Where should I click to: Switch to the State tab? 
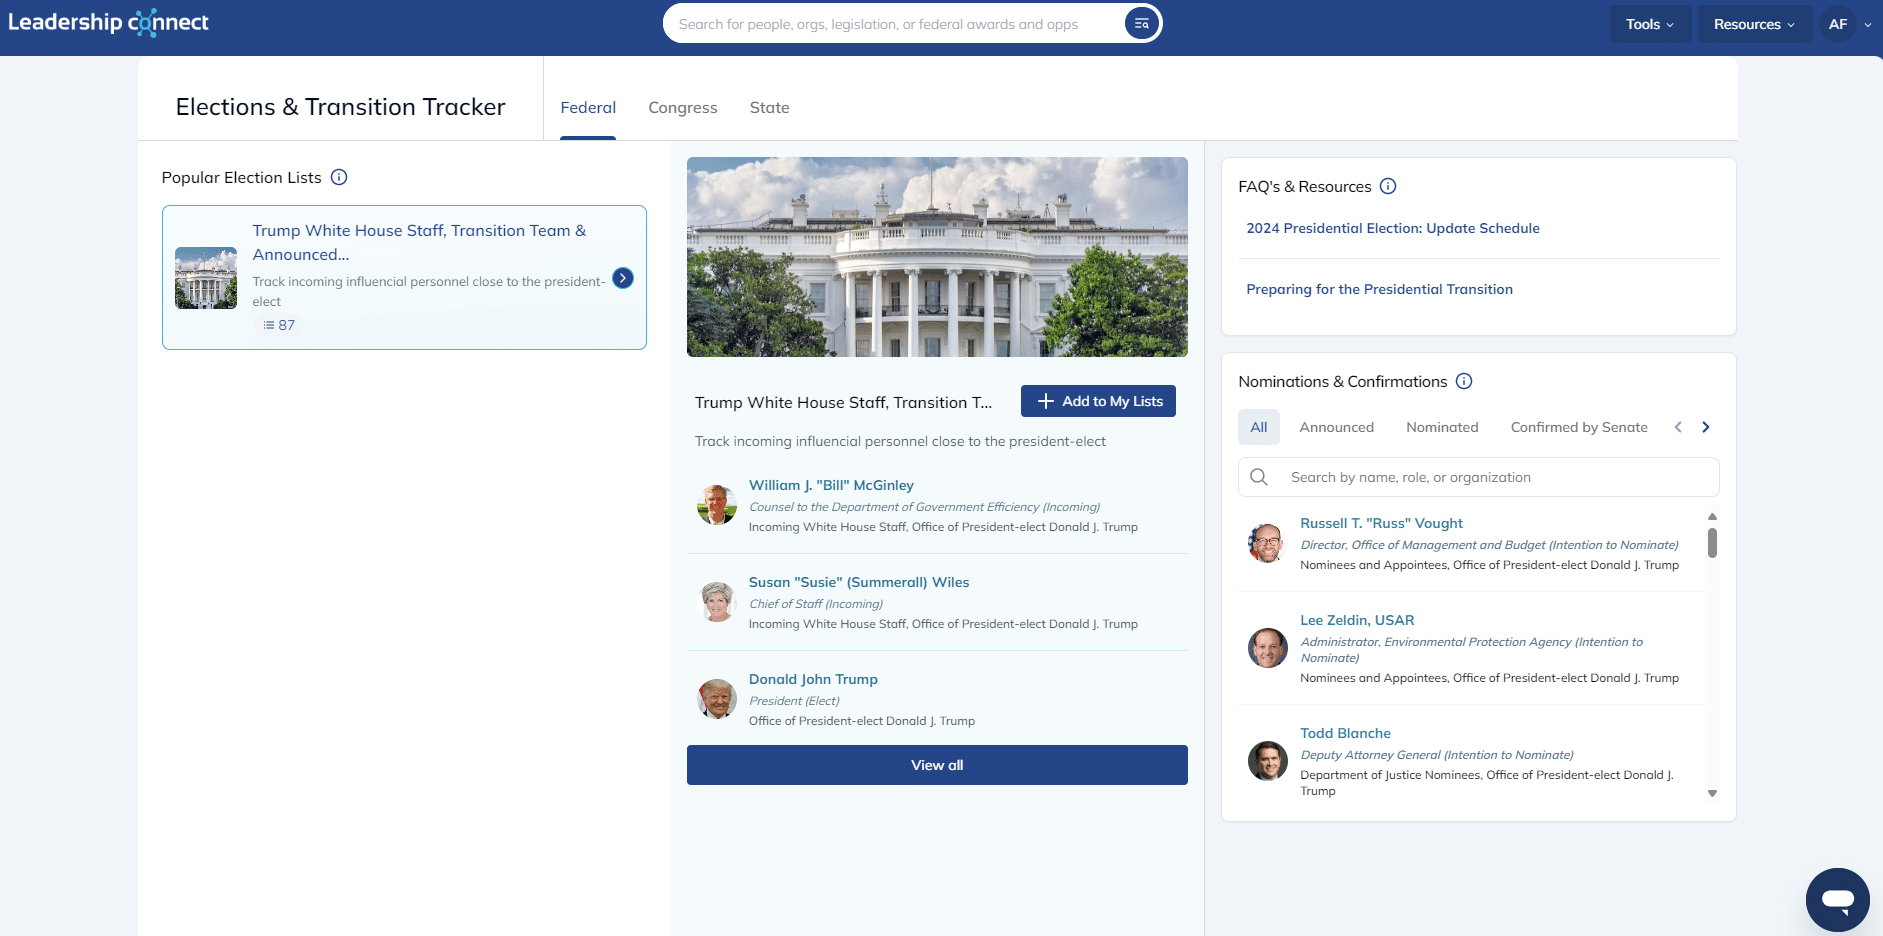click(x=770, y=107)
